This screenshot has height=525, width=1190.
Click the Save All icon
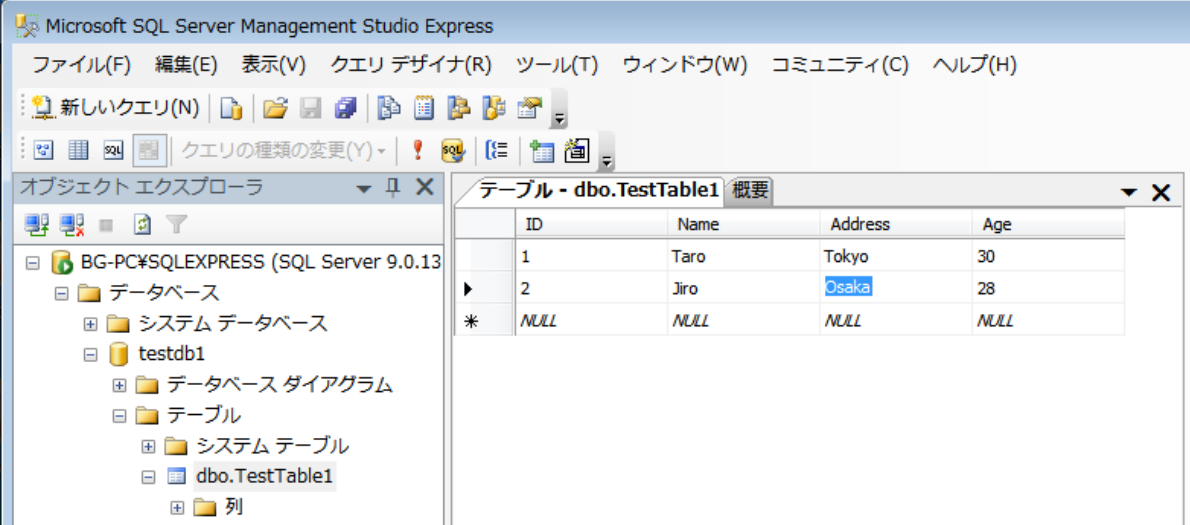[346, 109]
